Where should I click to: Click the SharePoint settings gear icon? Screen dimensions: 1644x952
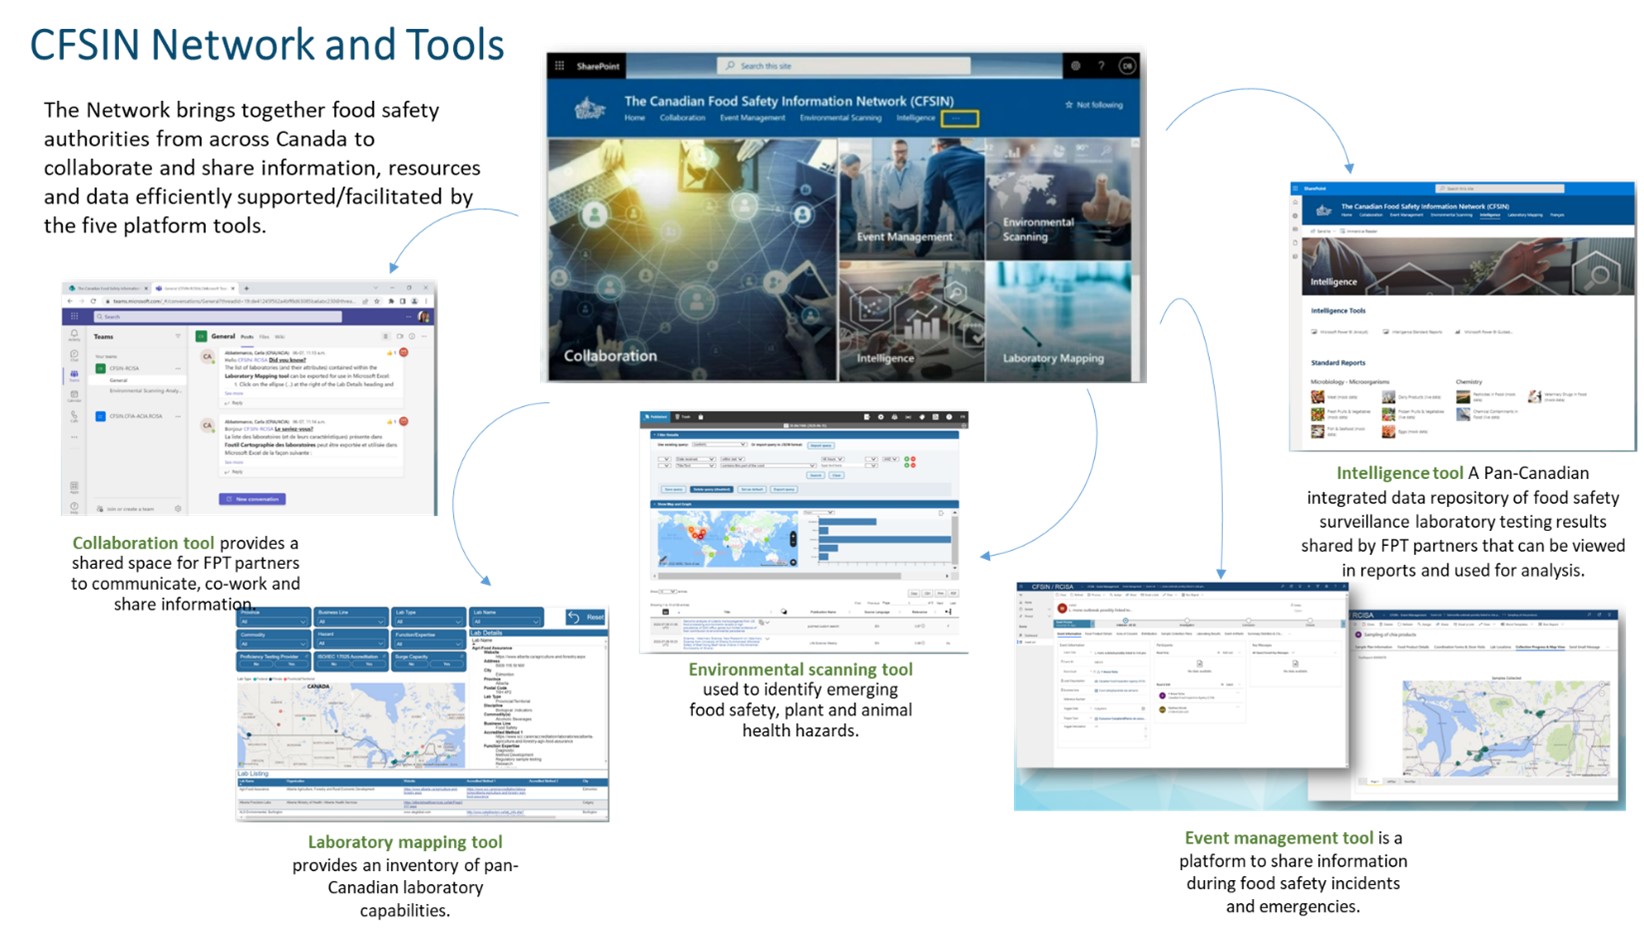pos(1076,66)
